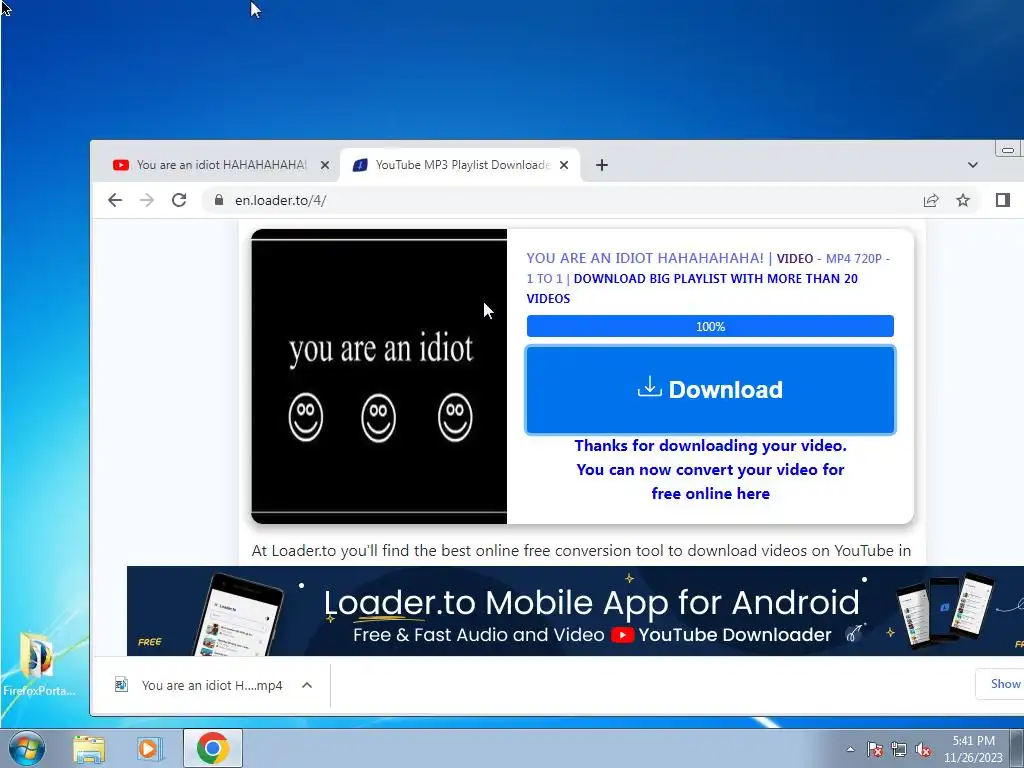Expand the tab search chevron
The width and height of the screenshot is (1024, 768).
pyautogui.click(x=972, y=165)
